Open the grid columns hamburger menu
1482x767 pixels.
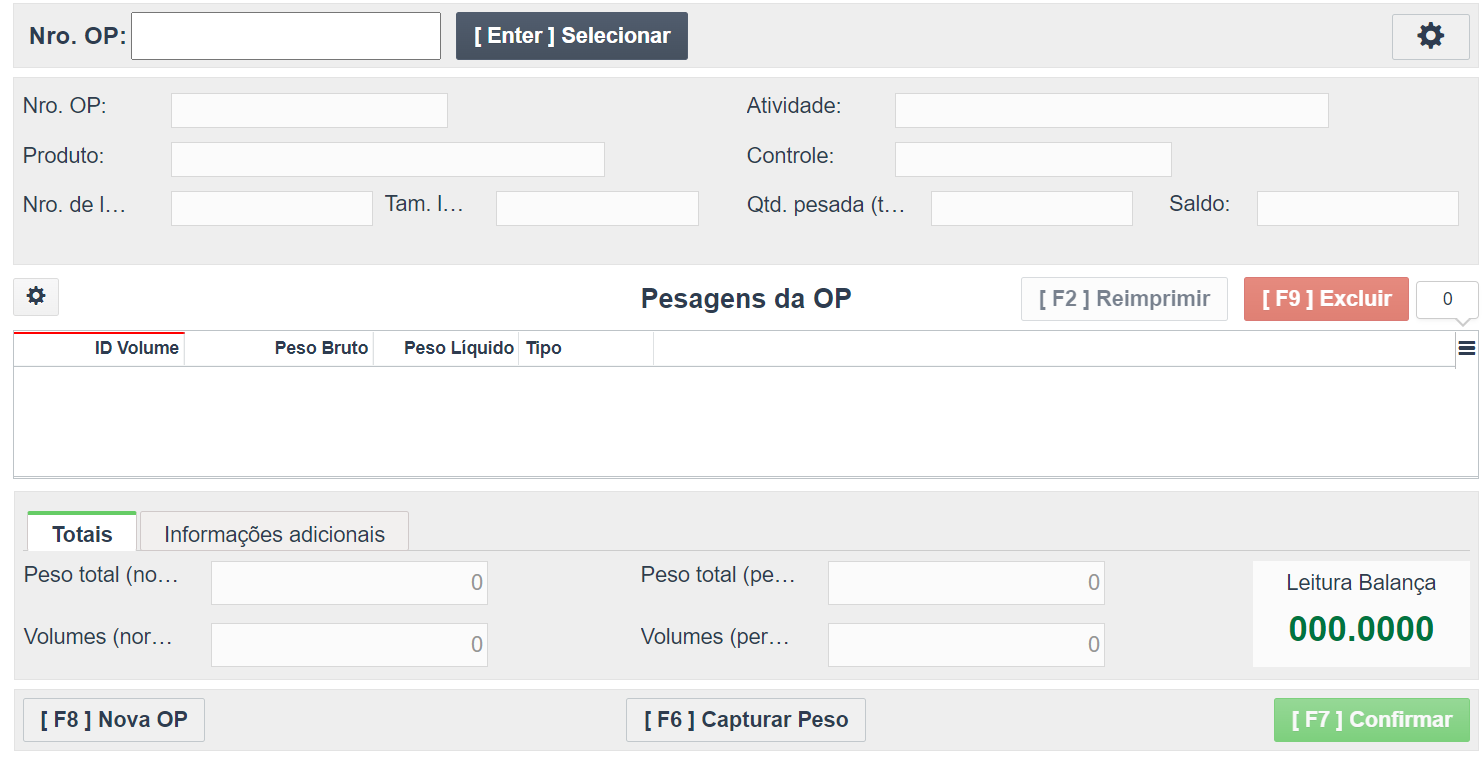[1467, 348]
